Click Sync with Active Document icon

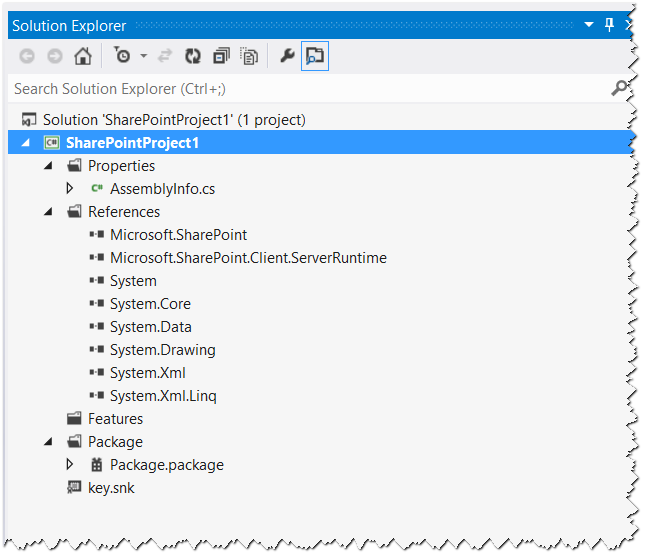pyautogui.click(x=165, y=56)
